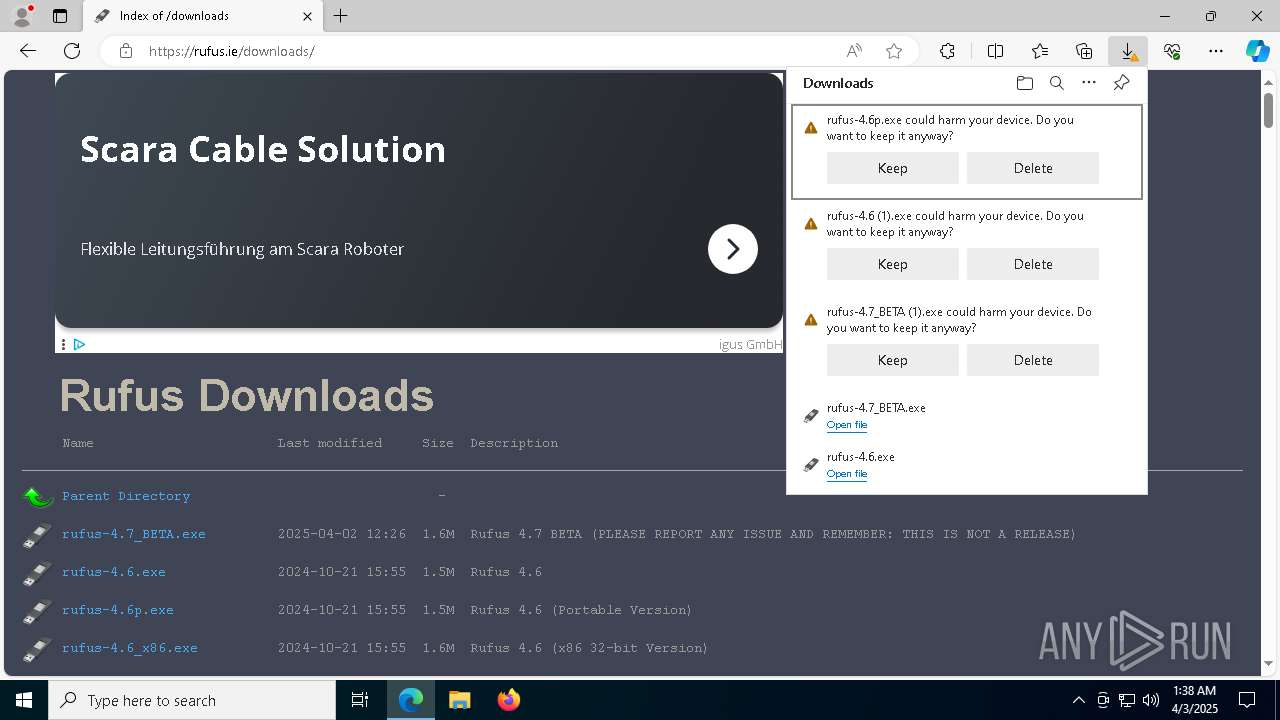Open Collections icon

pos(1084,51)
